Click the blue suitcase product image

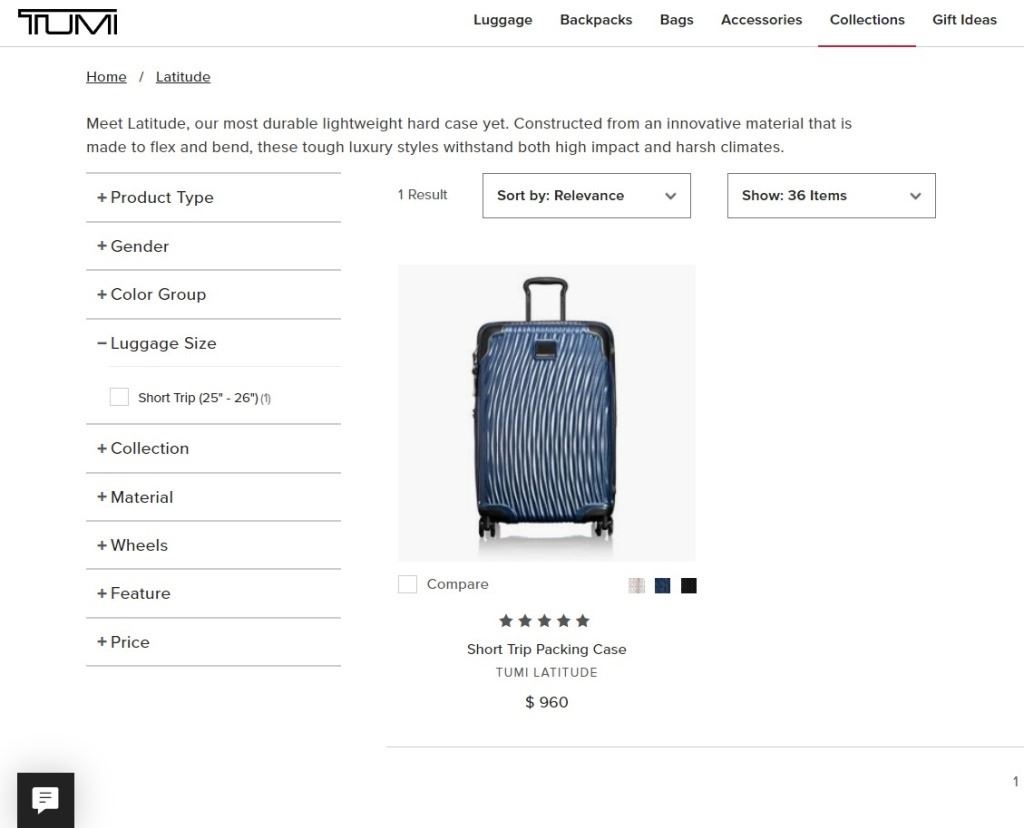coord(546,412)
